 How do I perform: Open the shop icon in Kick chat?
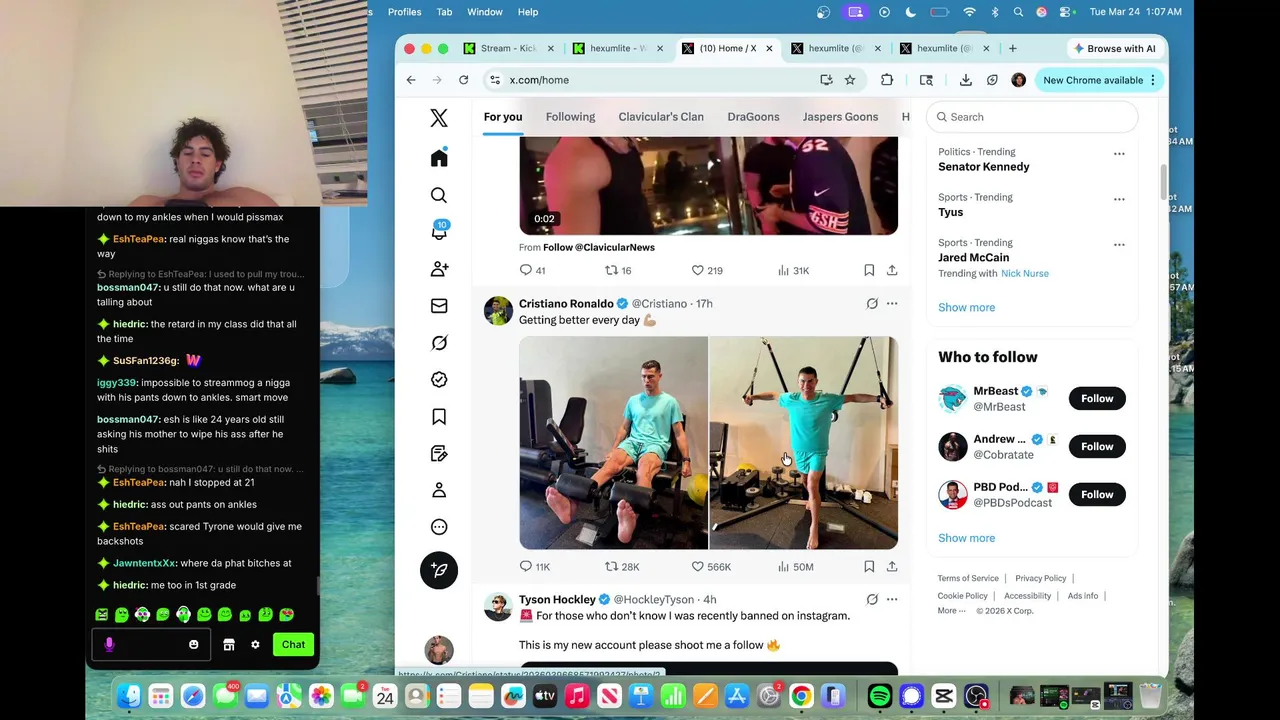(x=229, y=645)
